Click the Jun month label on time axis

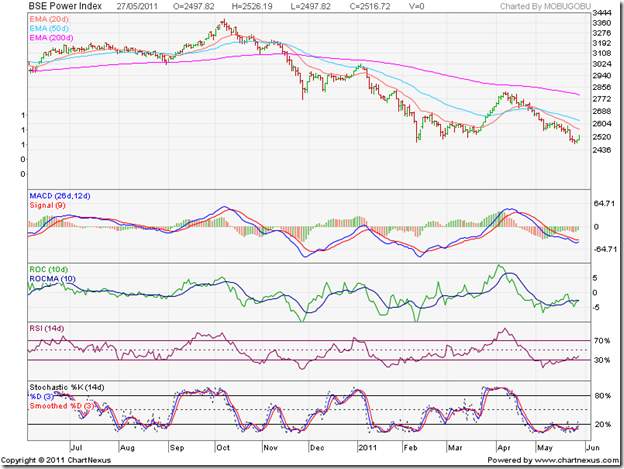593,448
